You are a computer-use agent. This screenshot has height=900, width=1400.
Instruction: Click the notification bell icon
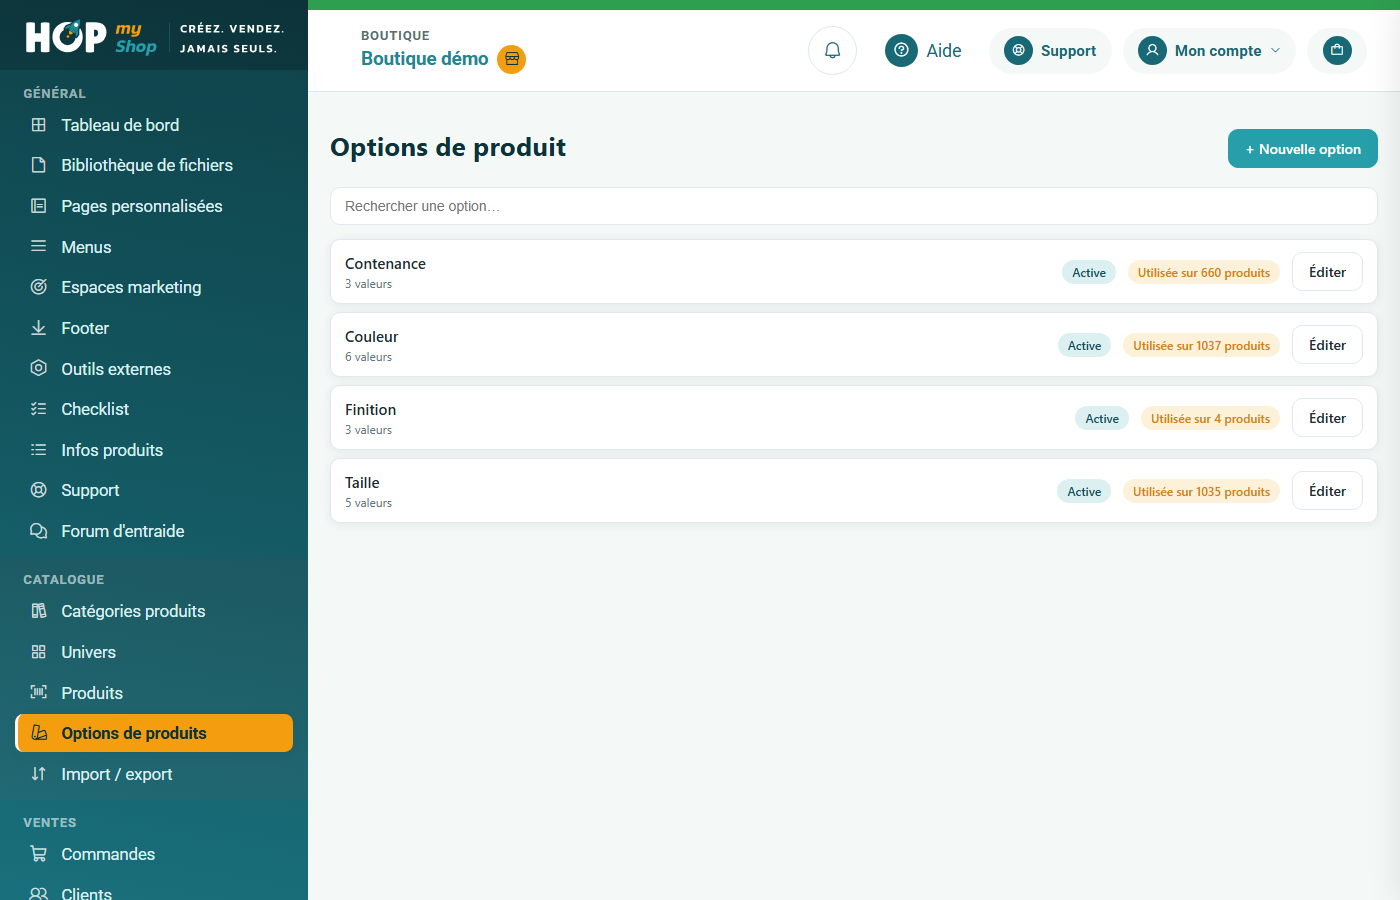(832, 50)
